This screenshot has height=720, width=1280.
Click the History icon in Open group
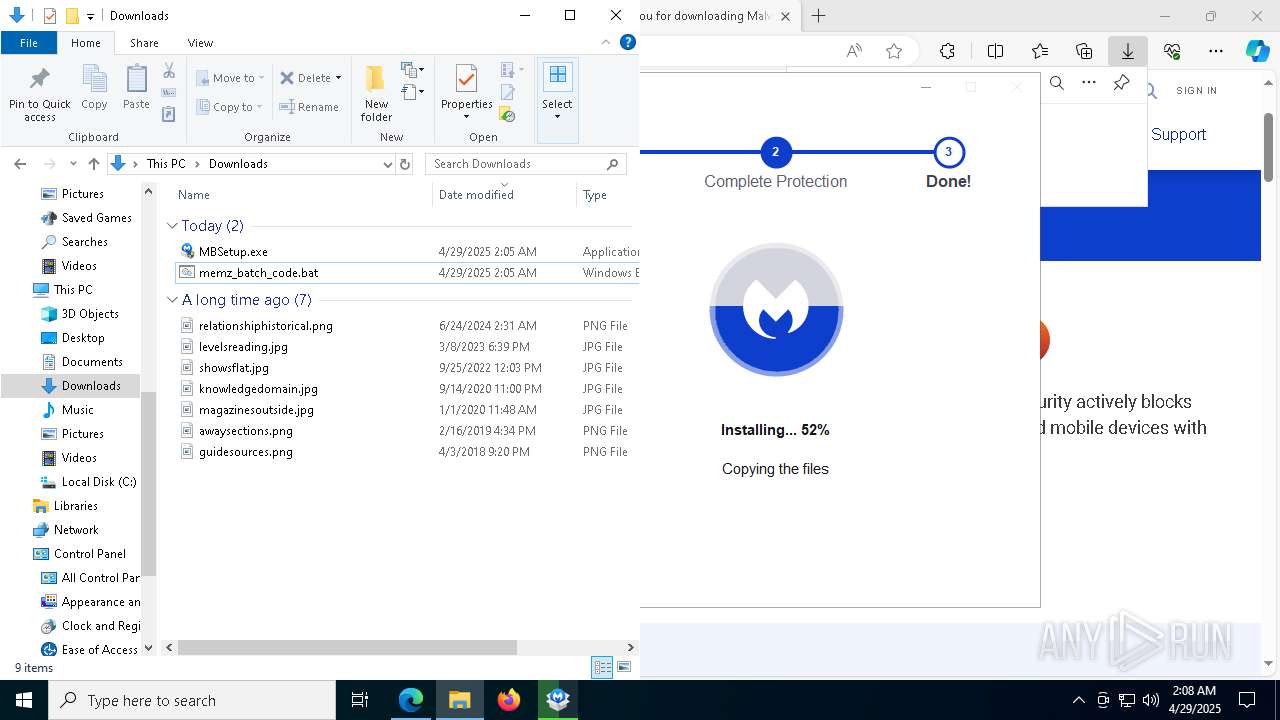coord(507,114)
